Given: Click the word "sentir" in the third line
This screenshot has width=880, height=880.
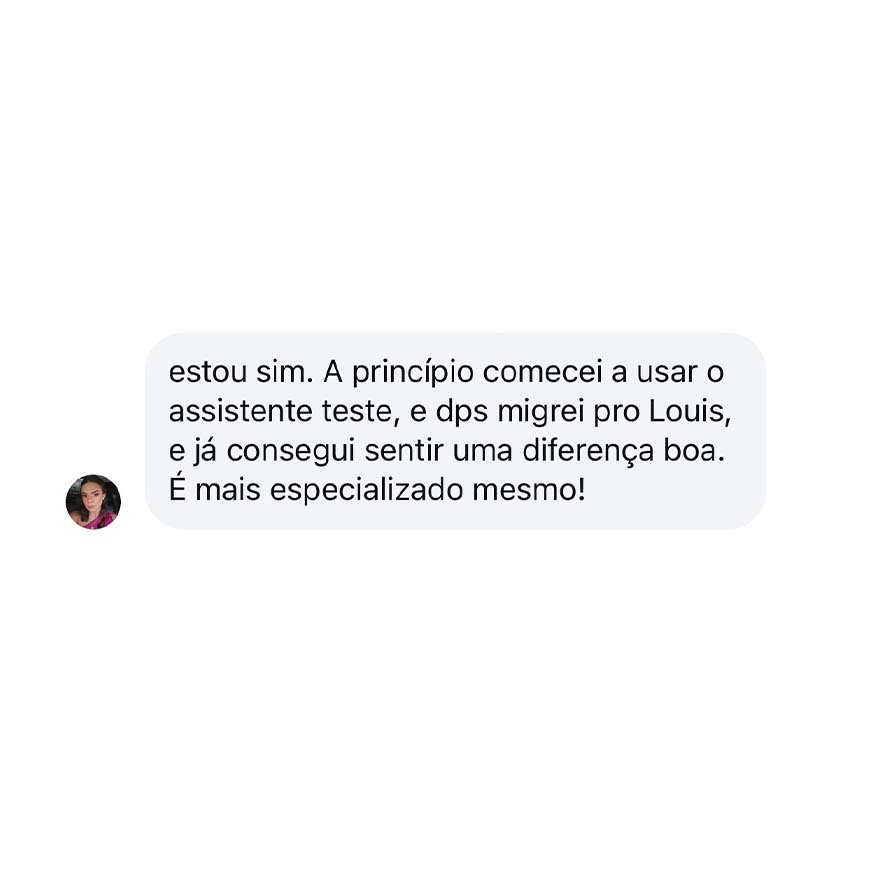Looking at the screenshot, I should [x=404, y=451].
